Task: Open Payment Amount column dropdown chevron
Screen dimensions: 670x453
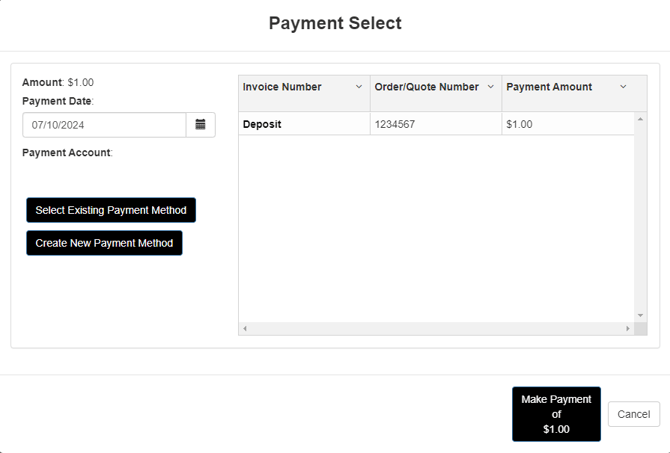Action: 623,87
